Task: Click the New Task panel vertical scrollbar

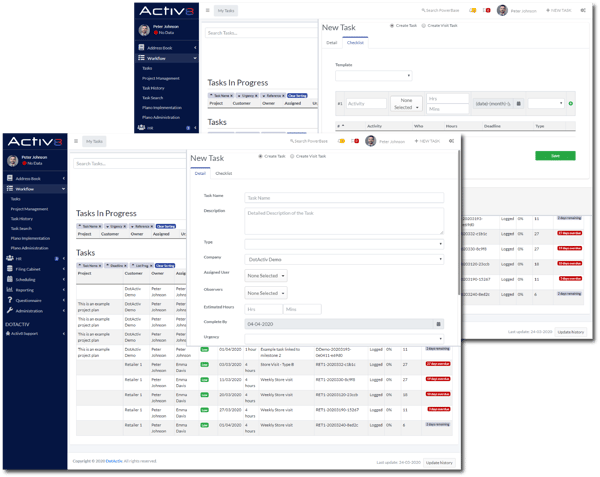Action: (x=458, y=223)
